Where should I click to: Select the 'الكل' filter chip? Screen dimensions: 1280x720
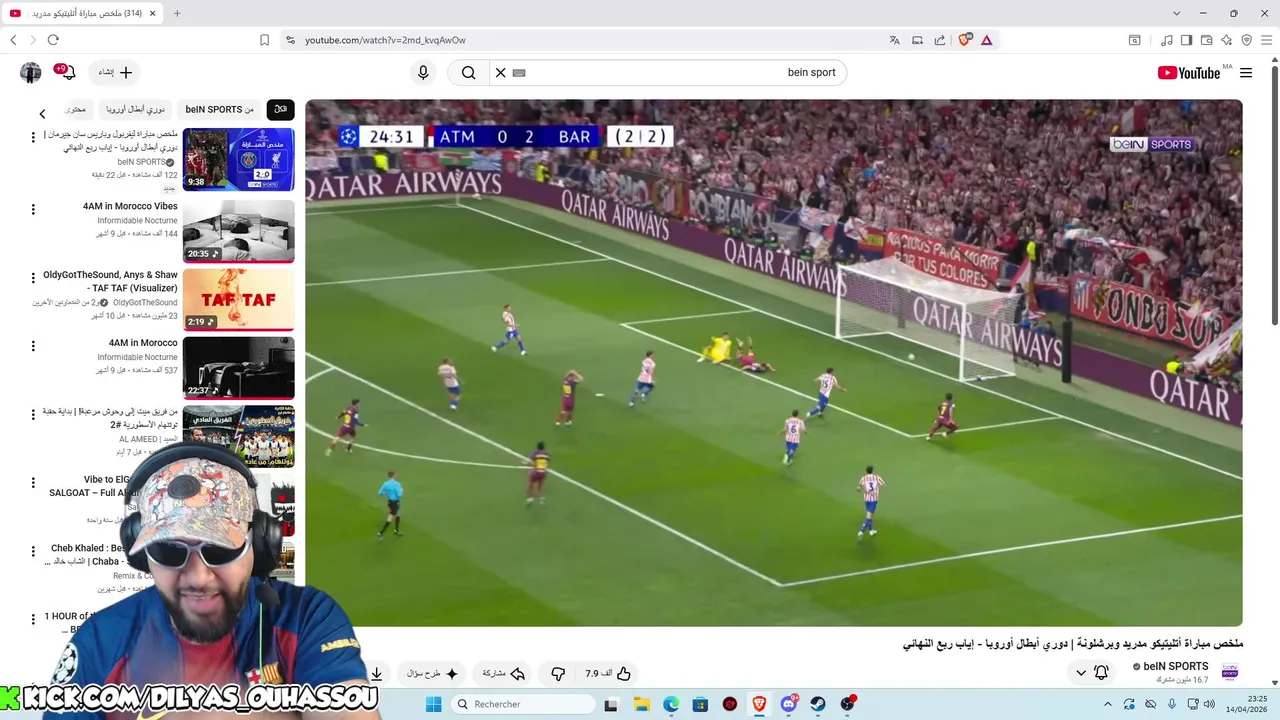280,109
